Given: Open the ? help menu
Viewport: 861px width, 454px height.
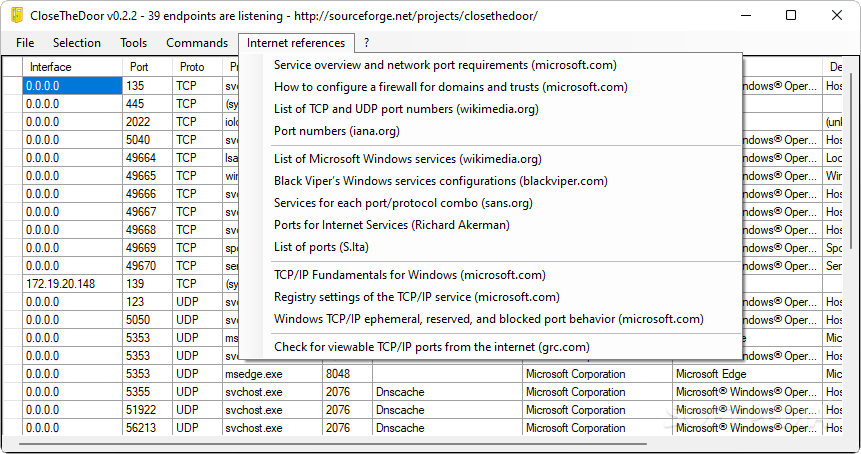Looking at the screenshot, I should click(366, 43).
